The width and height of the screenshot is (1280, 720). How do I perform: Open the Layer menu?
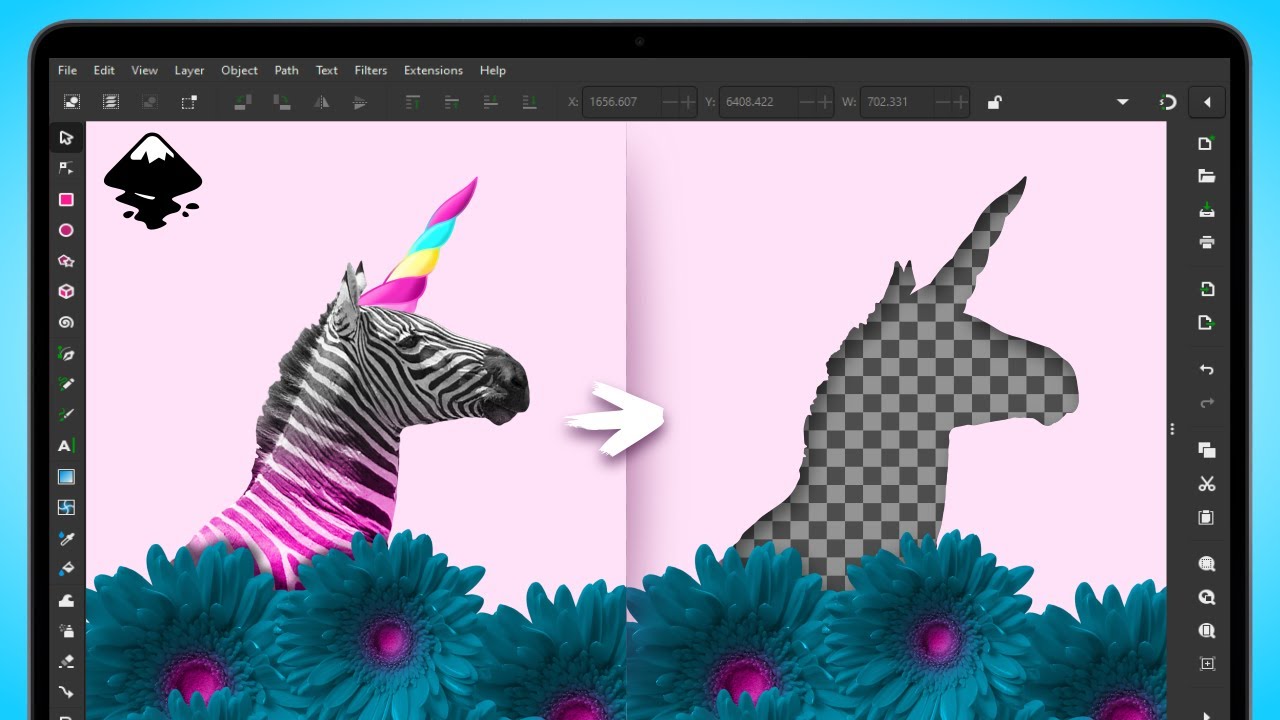tap(189, 71)
